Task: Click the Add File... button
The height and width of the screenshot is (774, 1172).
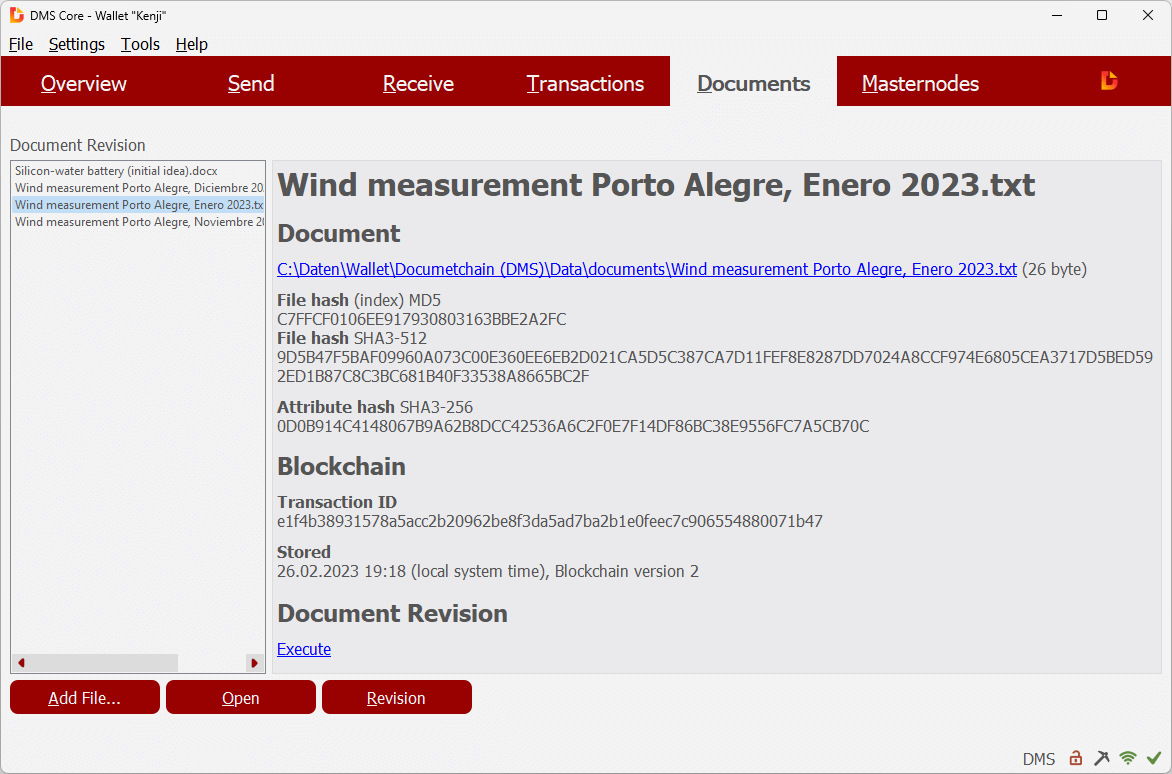Action: (x=84, y=697)
